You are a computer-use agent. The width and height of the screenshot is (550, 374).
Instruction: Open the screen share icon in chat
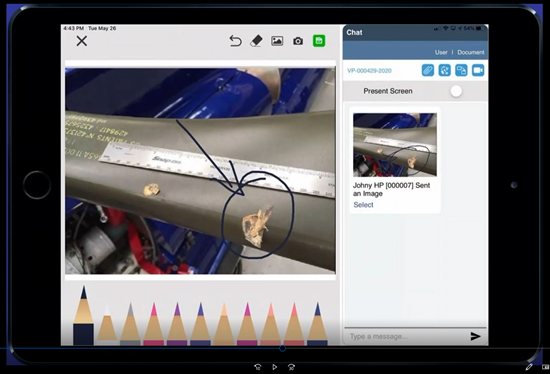pyautogui.click(x=461, y=70)
